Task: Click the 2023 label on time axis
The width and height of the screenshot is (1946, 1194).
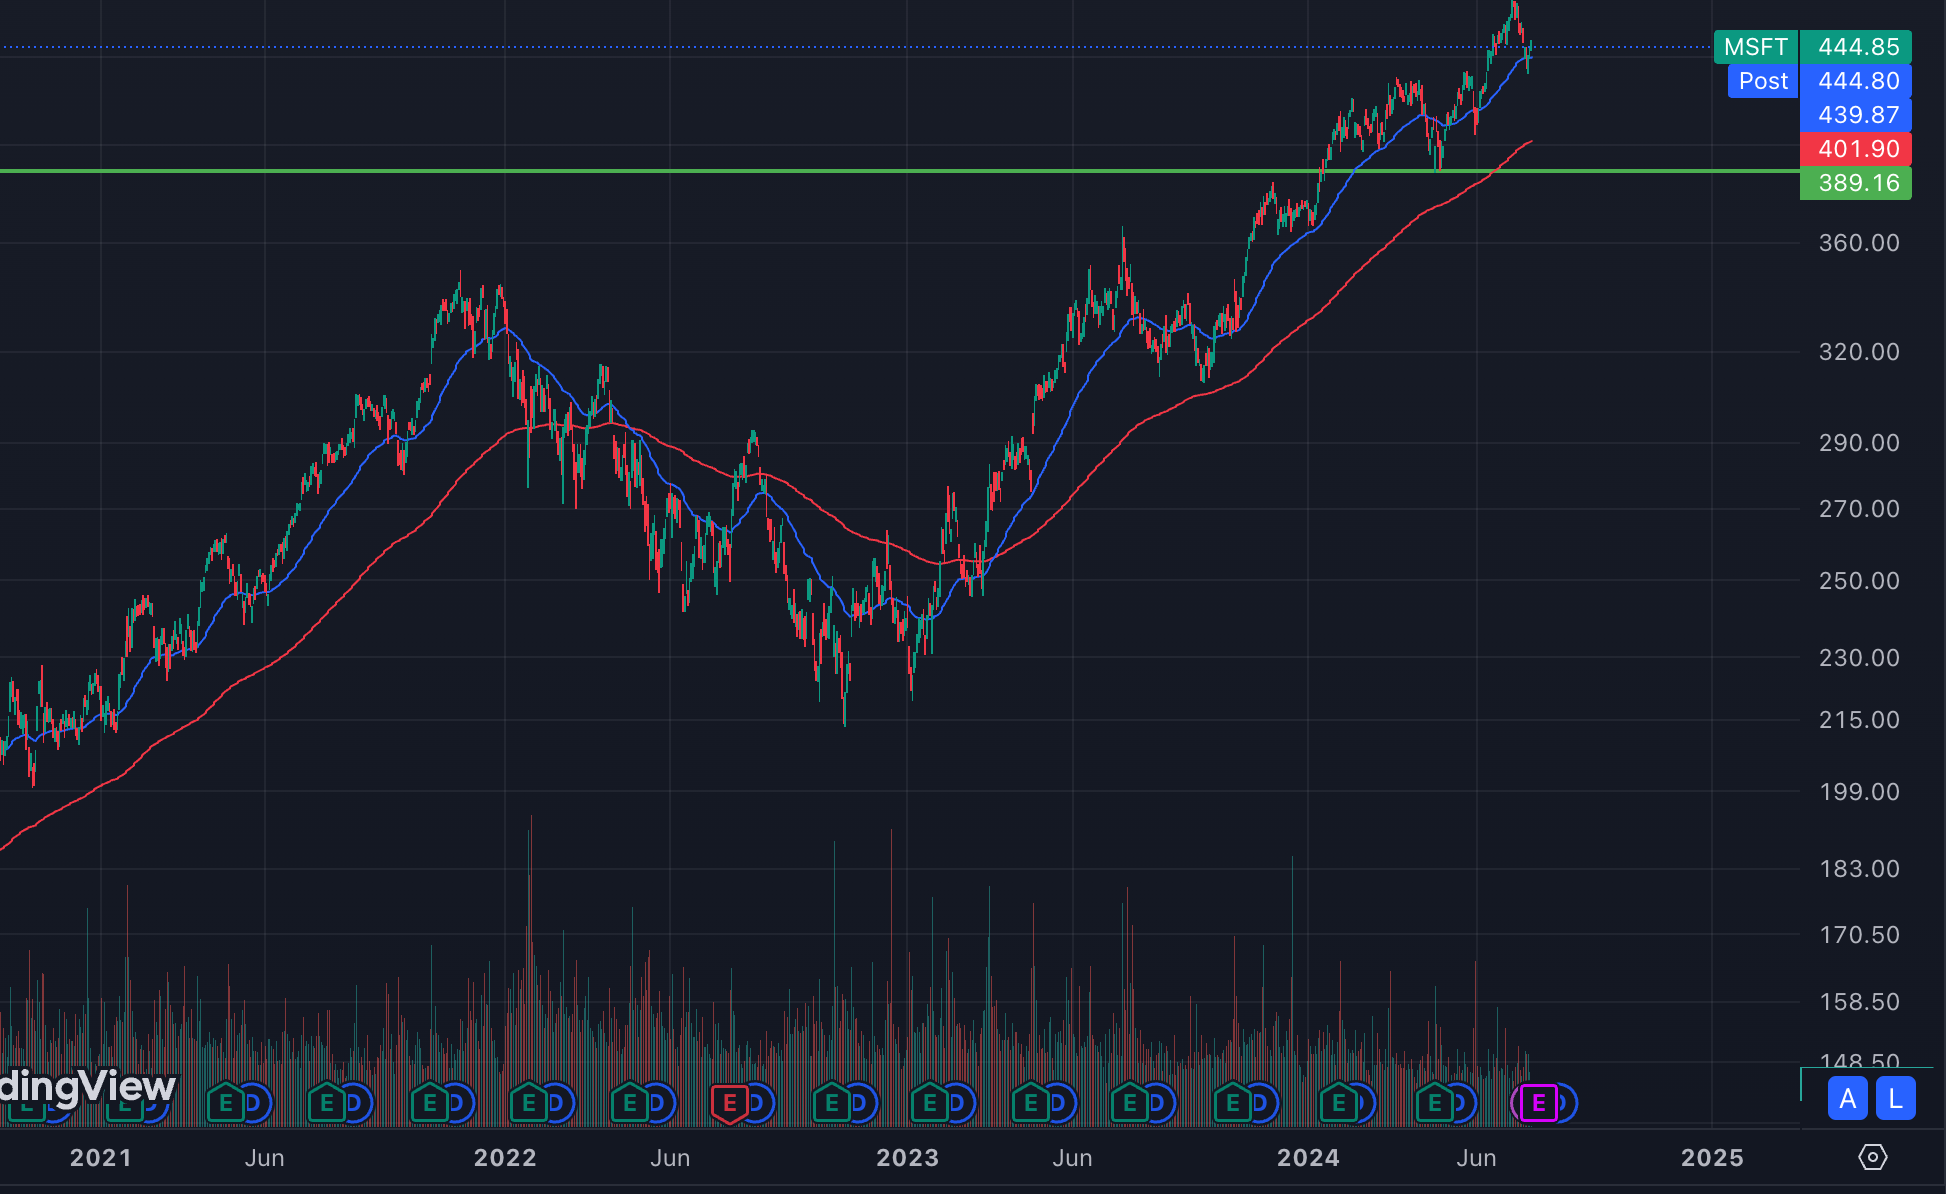Action: point(907,1158)
